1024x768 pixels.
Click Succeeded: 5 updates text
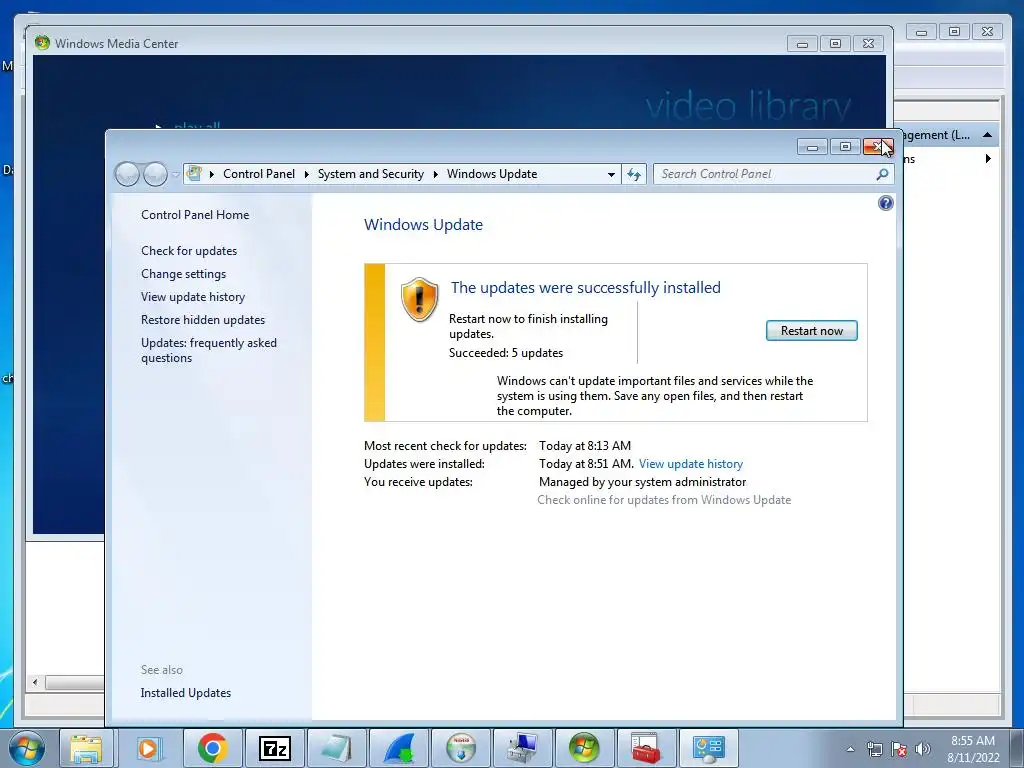(505, 353)
